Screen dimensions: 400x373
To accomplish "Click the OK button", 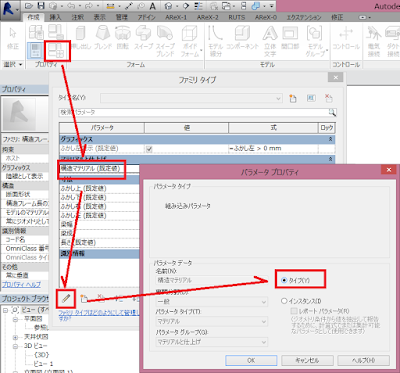I will coord(251,360).
